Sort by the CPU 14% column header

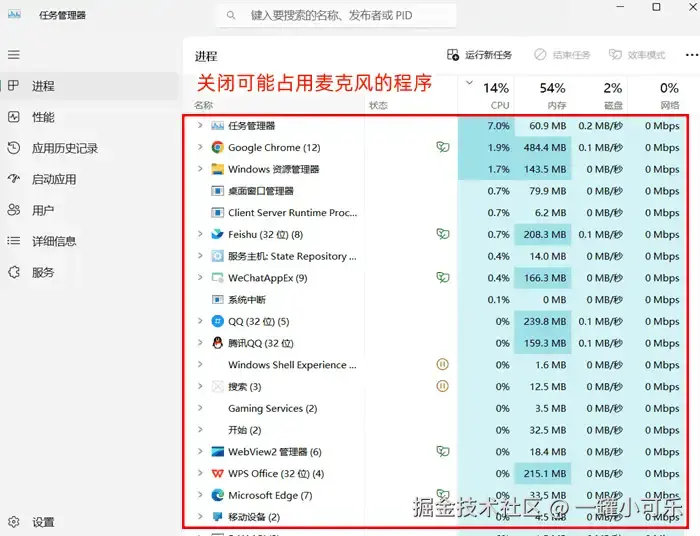coord(486,95)
